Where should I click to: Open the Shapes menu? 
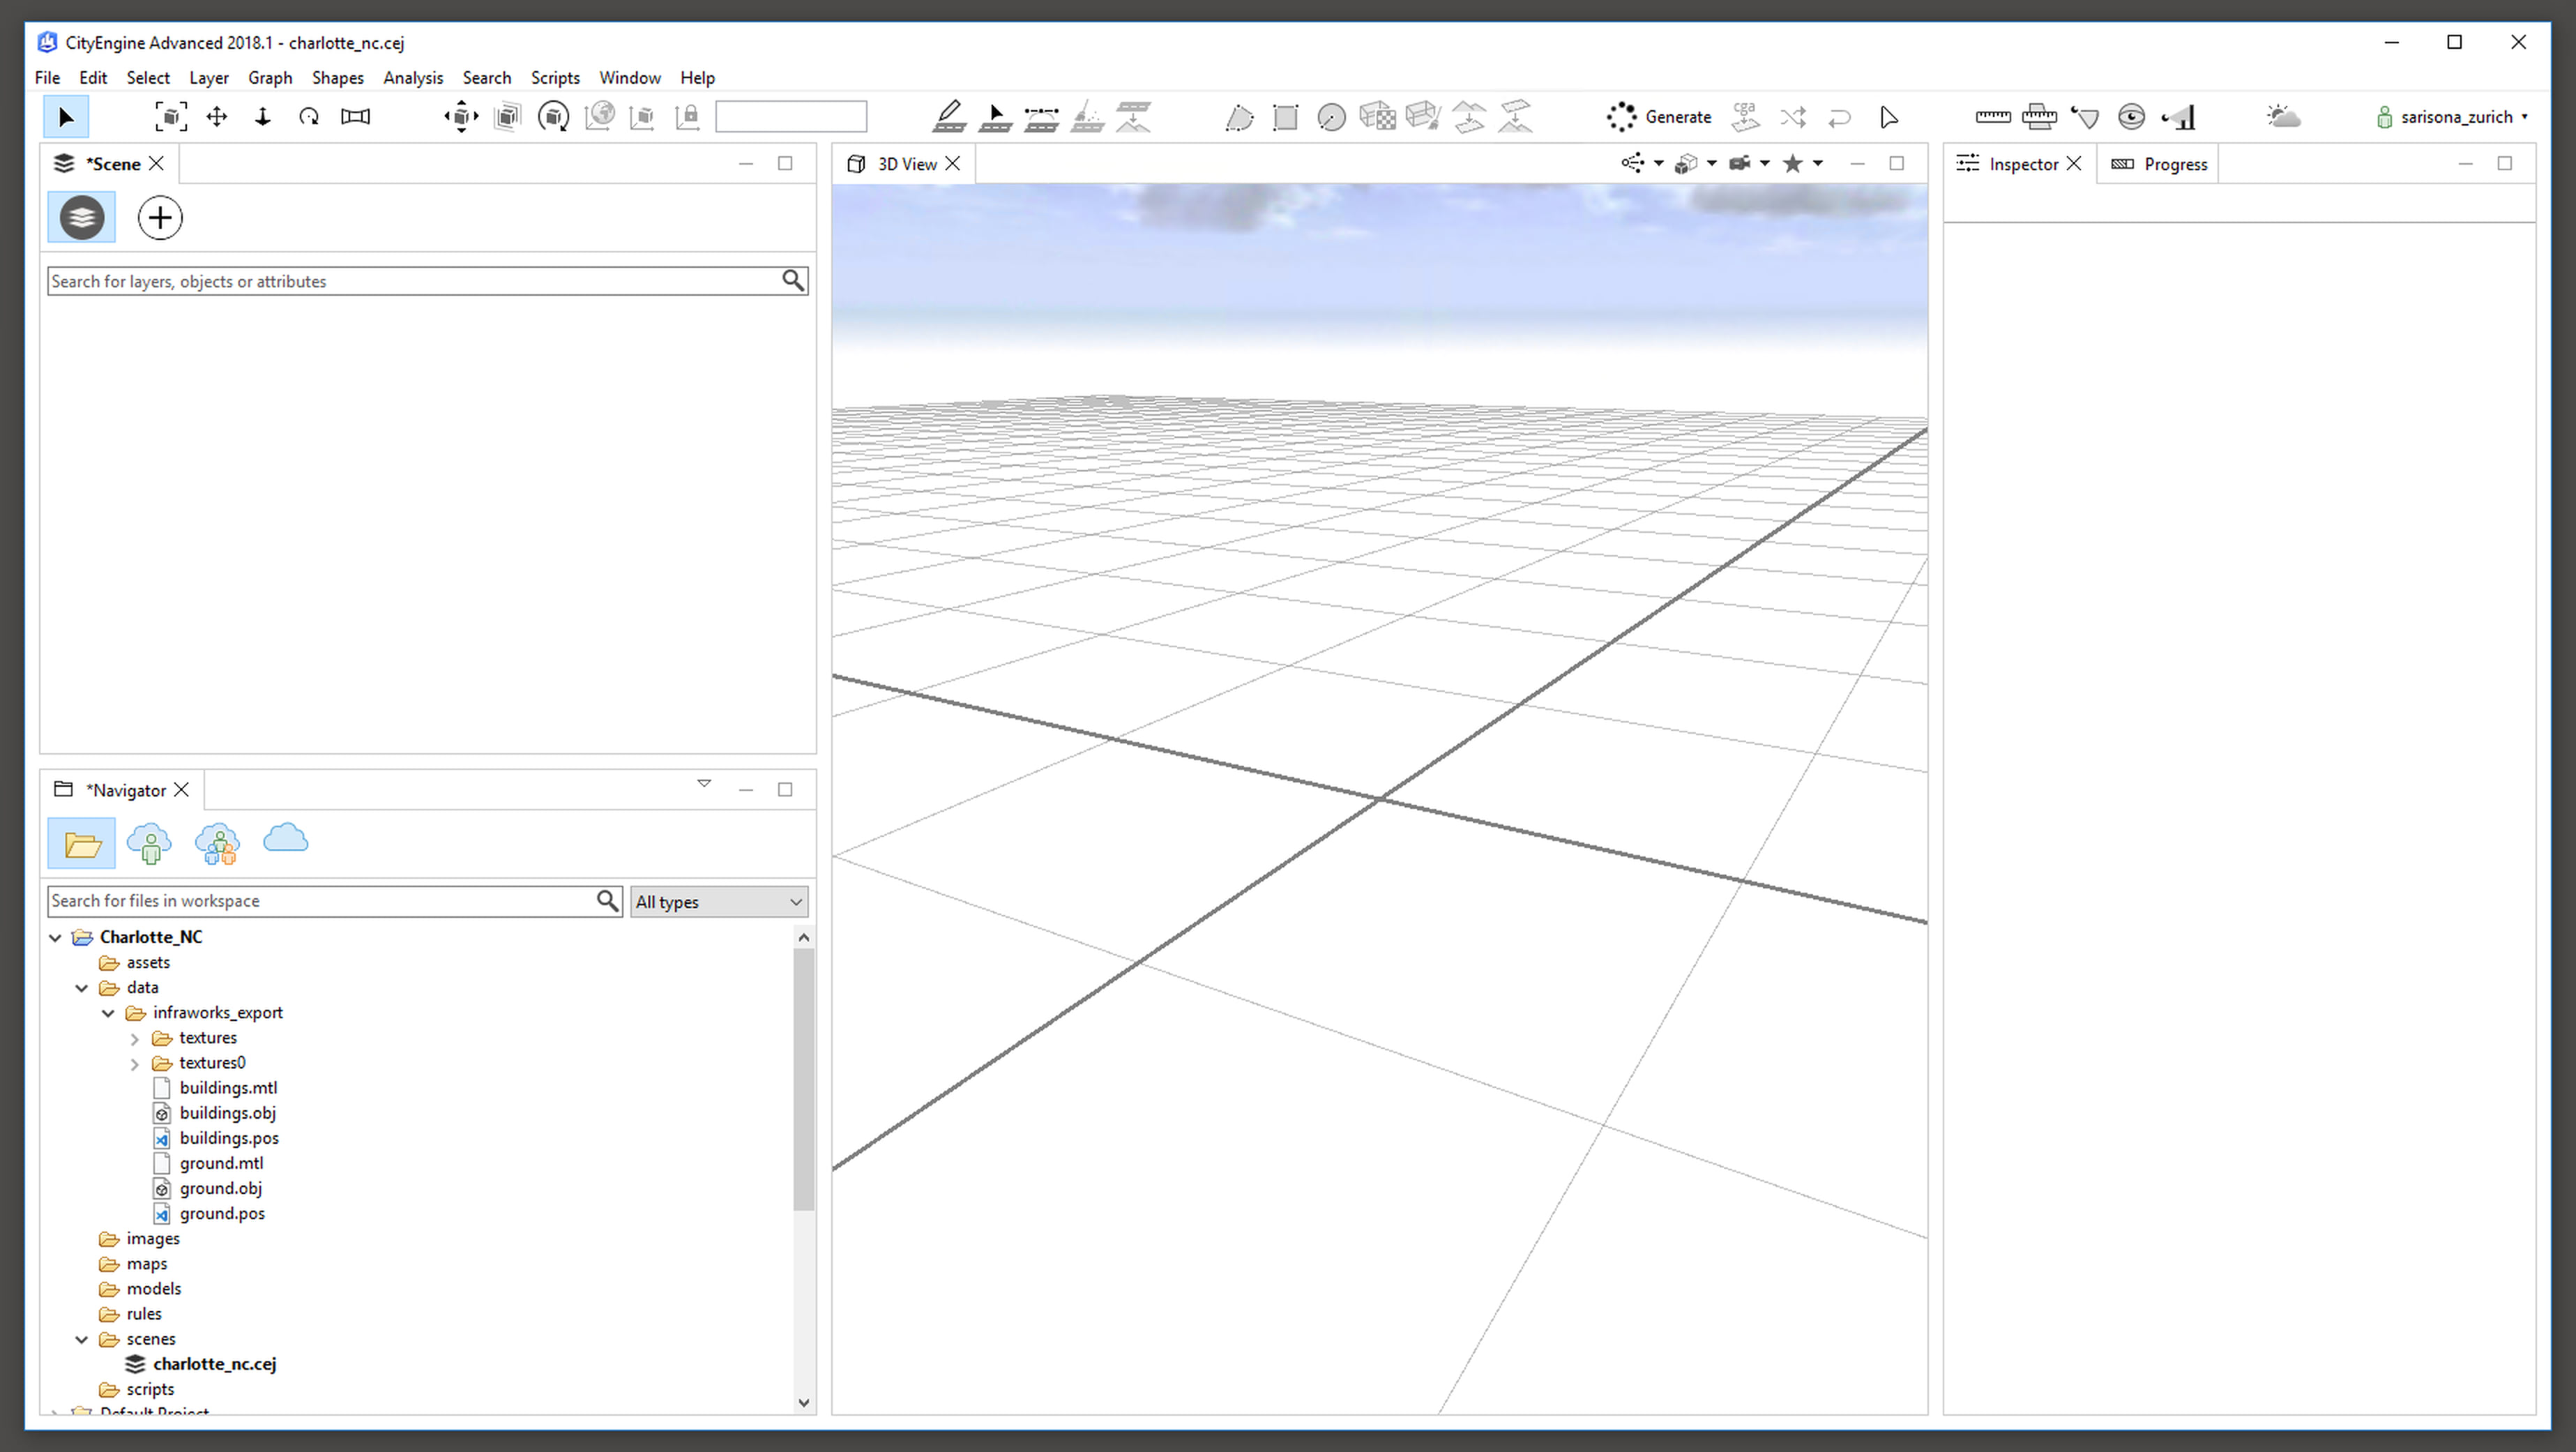coord(337,78)
